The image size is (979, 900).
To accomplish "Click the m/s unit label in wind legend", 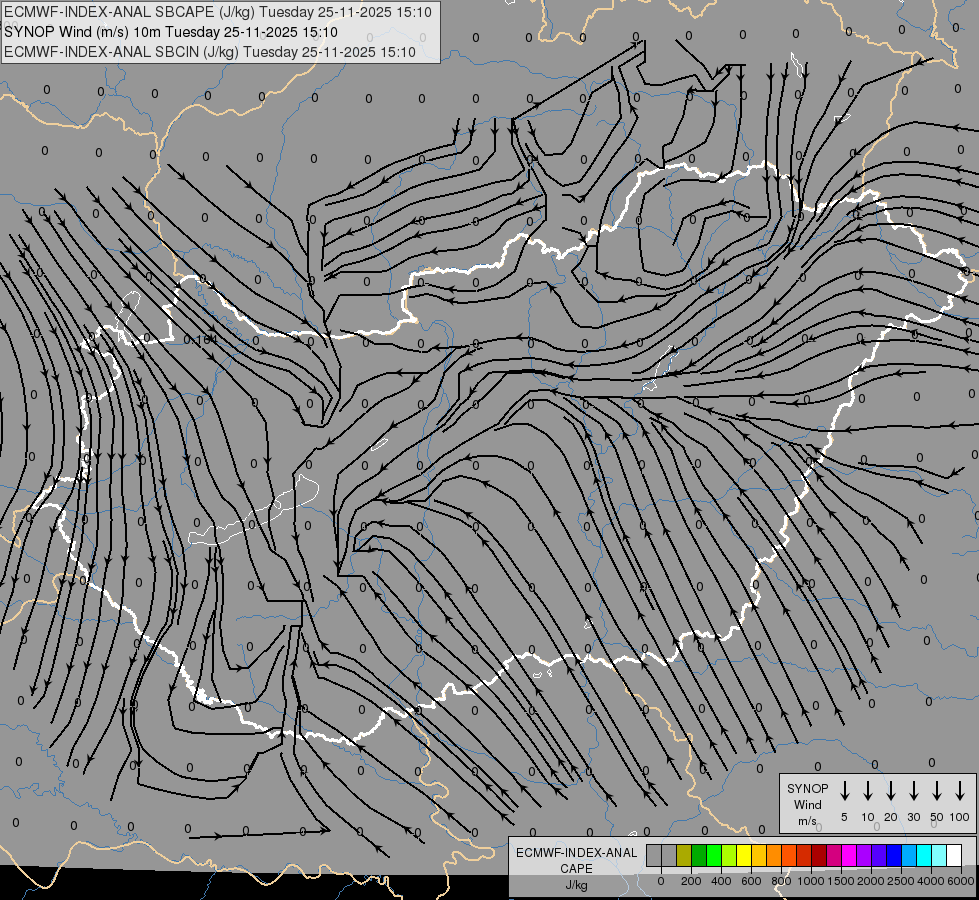I will (807, 821).
